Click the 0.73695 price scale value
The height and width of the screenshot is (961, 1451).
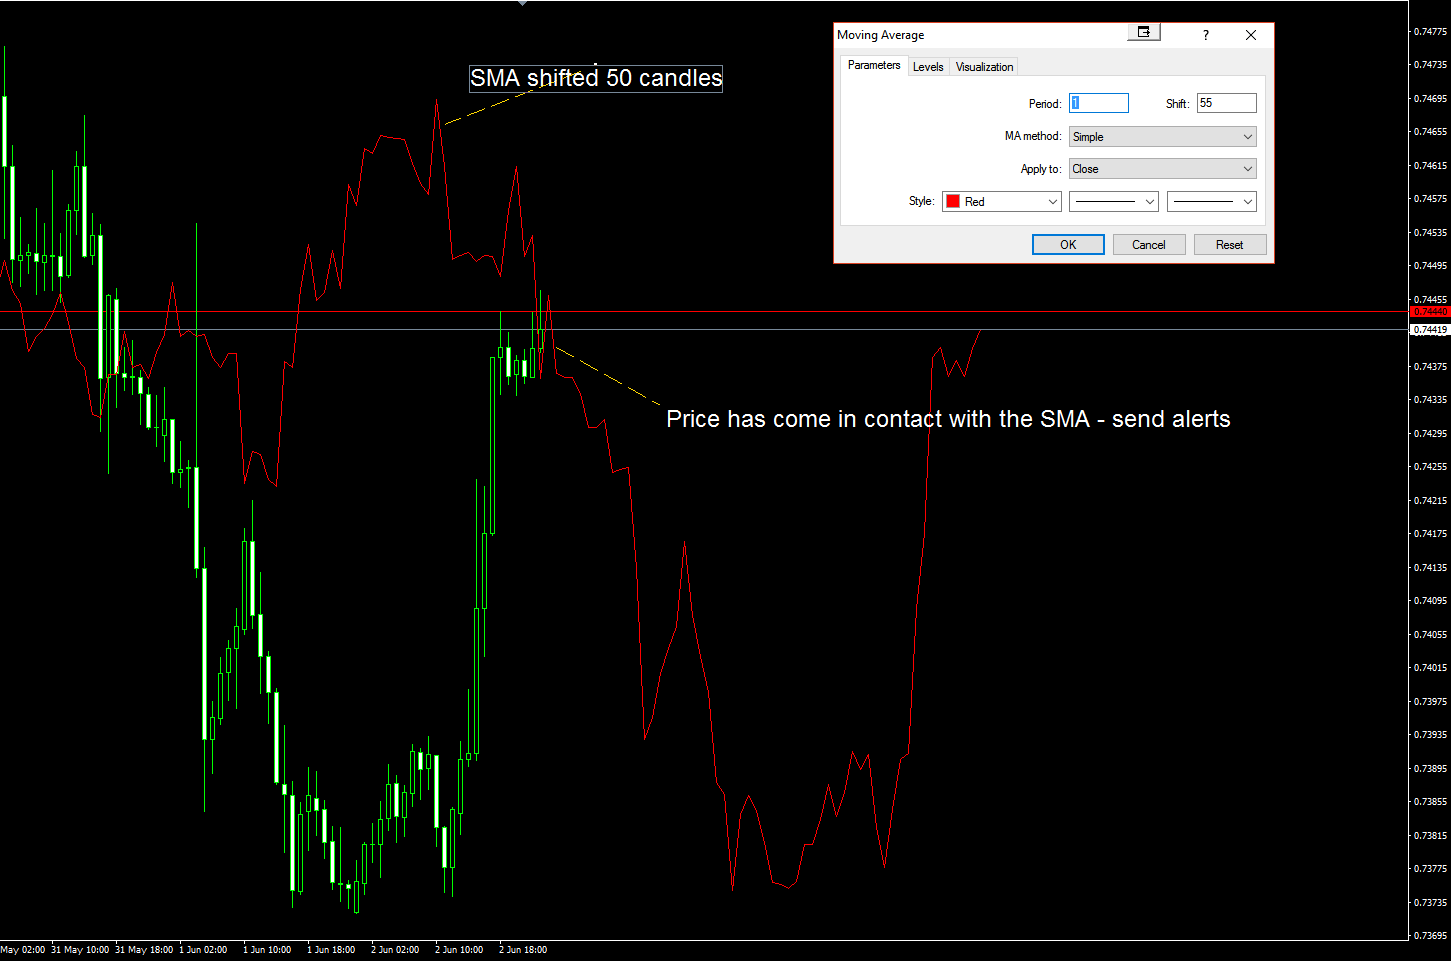point(1431,936)
